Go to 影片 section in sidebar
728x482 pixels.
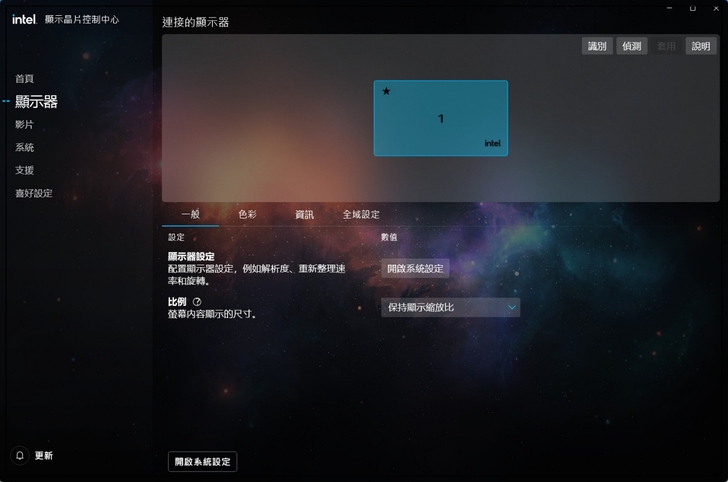(x=24, y=124)
